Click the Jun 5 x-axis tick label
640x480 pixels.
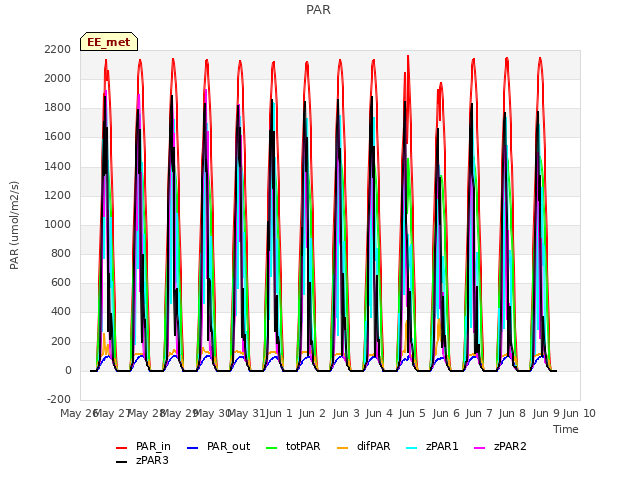[x=412, y=413]
